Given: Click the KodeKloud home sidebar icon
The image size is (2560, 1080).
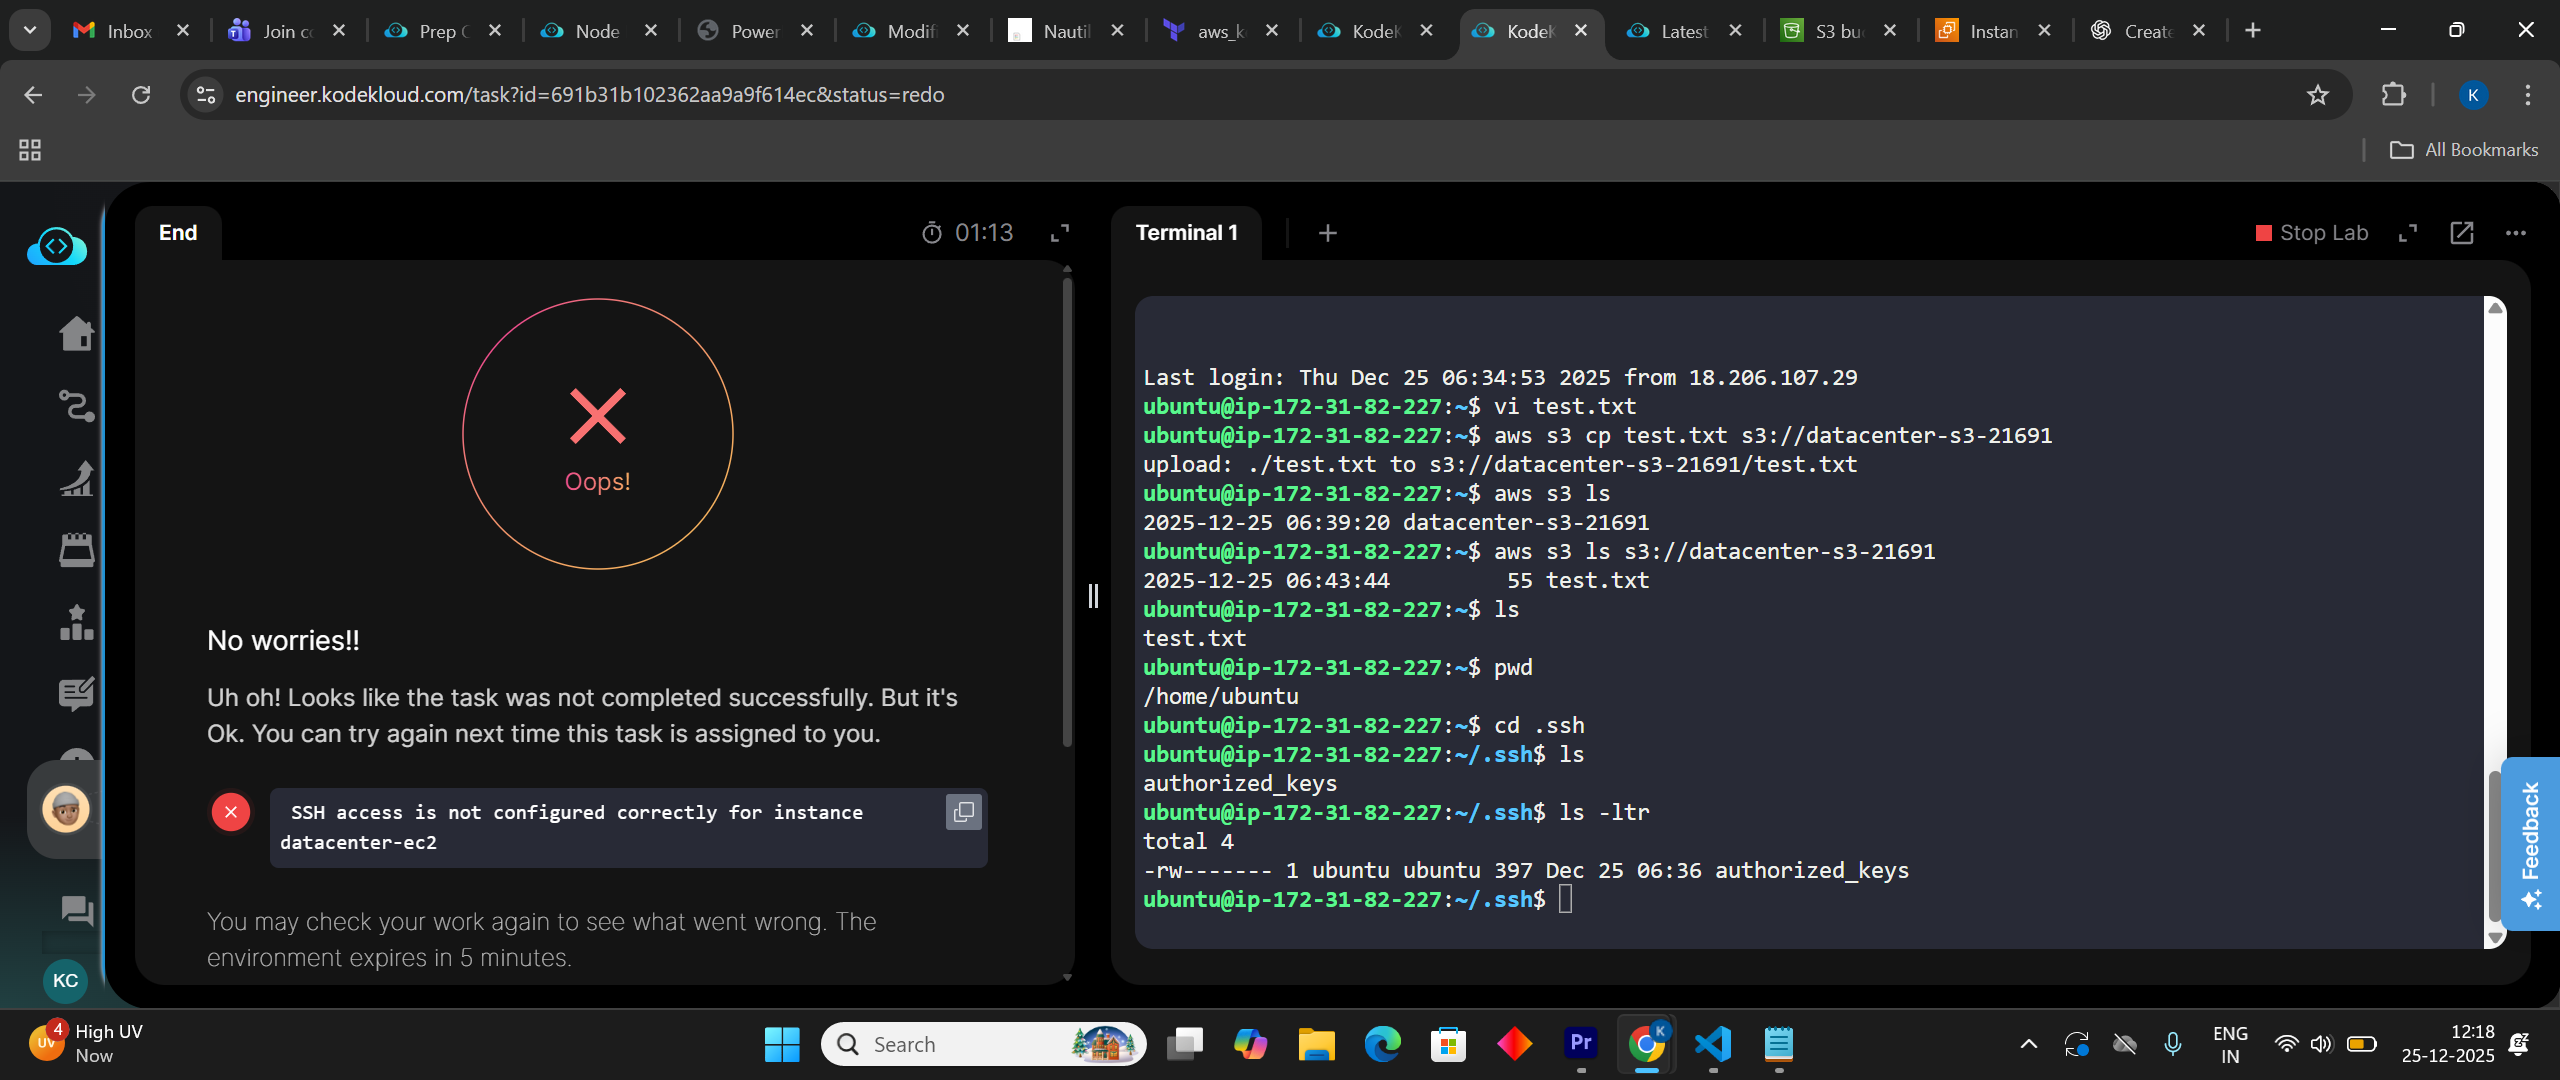Looking at the screenshot, I should coord(76,334).
